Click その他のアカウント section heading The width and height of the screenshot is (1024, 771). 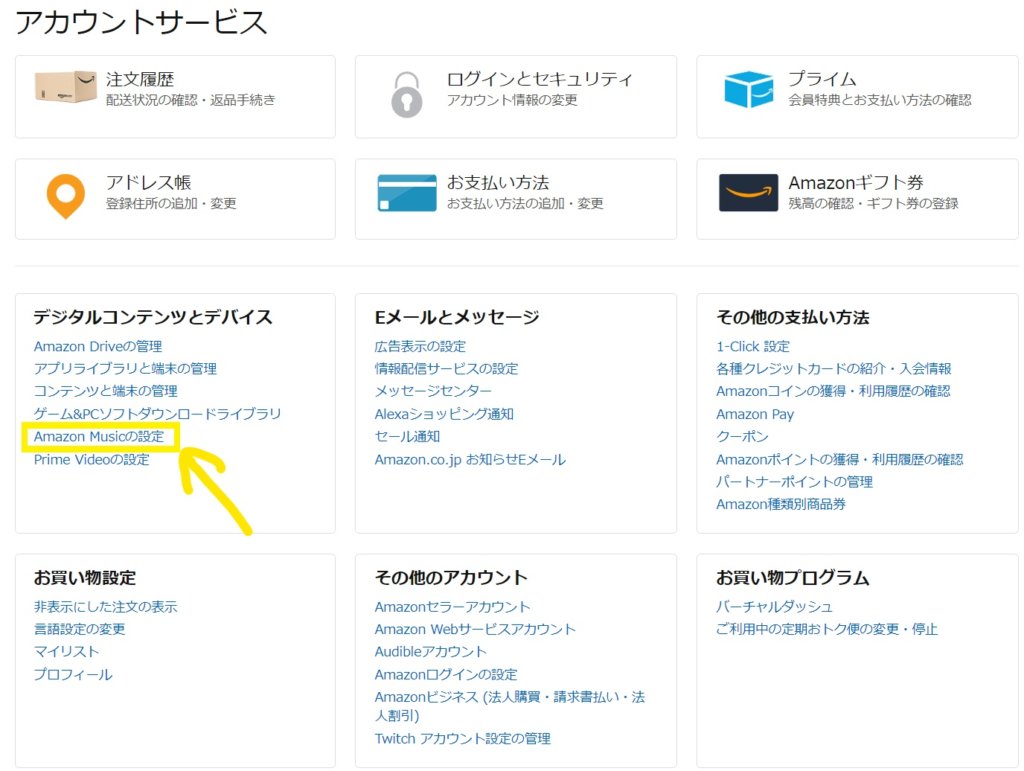tap(451, 578)
